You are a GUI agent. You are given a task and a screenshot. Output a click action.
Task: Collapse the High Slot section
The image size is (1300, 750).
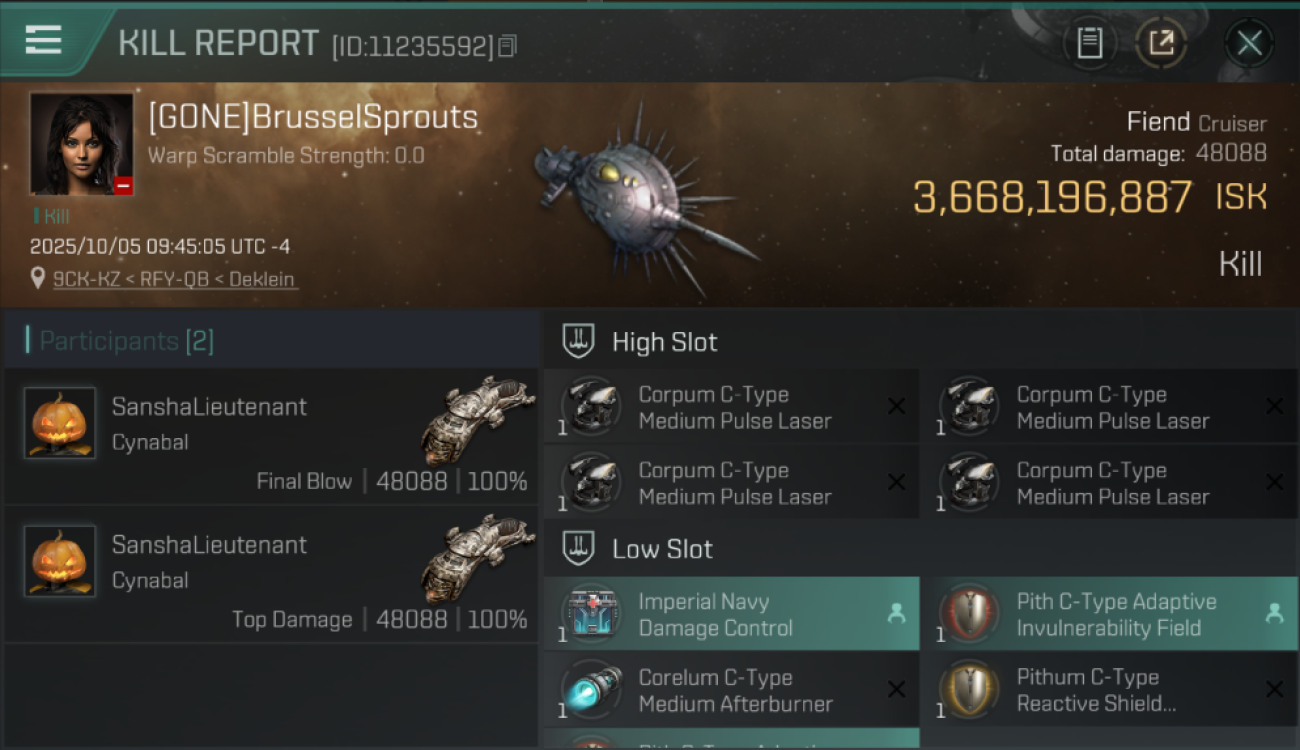point(579,341)
